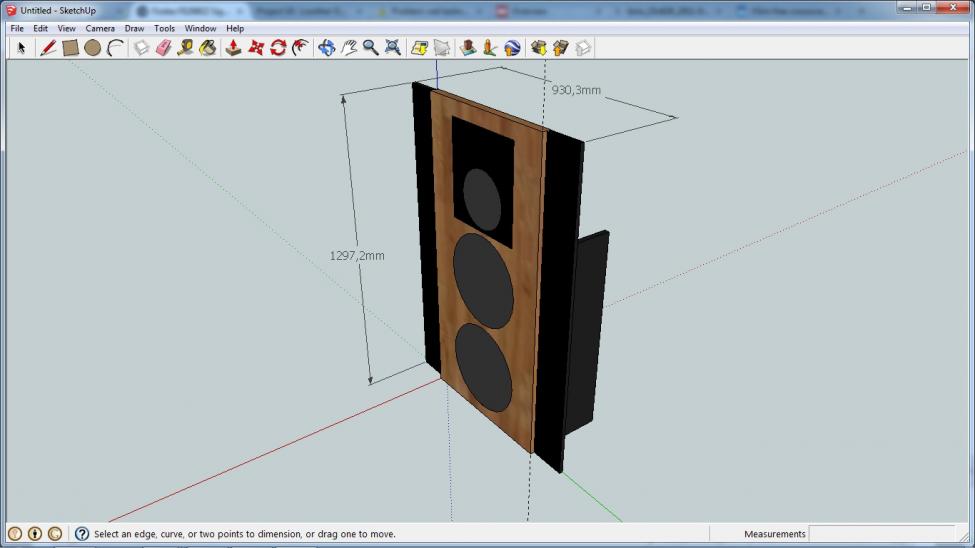
Task: Select the 1297,2mm dimension label
Action: click(357, 256)
